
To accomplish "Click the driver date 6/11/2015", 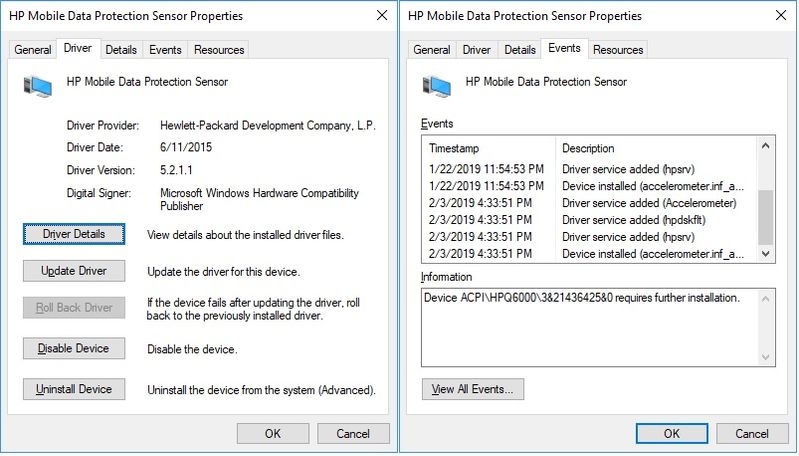I will [x=186, y=148].
